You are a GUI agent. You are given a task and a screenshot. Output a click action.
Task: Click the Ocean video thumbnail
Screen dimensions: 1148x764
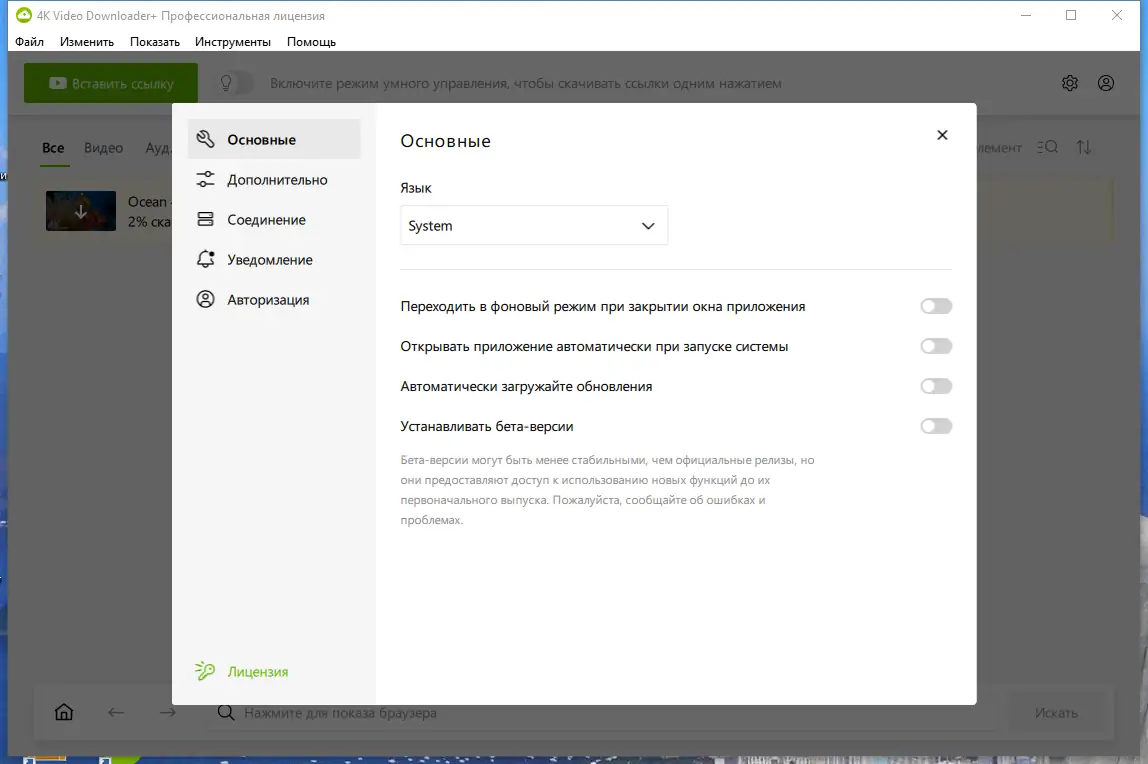[81, 211]
